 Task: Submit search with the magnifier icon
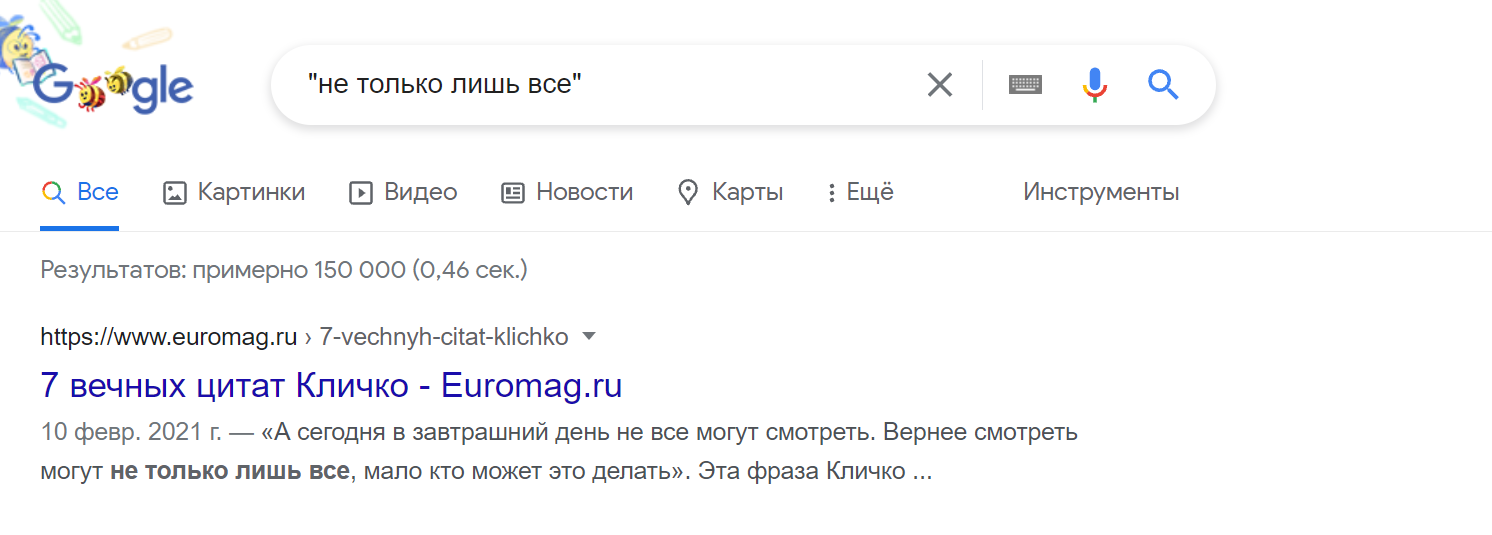coord(1163,85)
